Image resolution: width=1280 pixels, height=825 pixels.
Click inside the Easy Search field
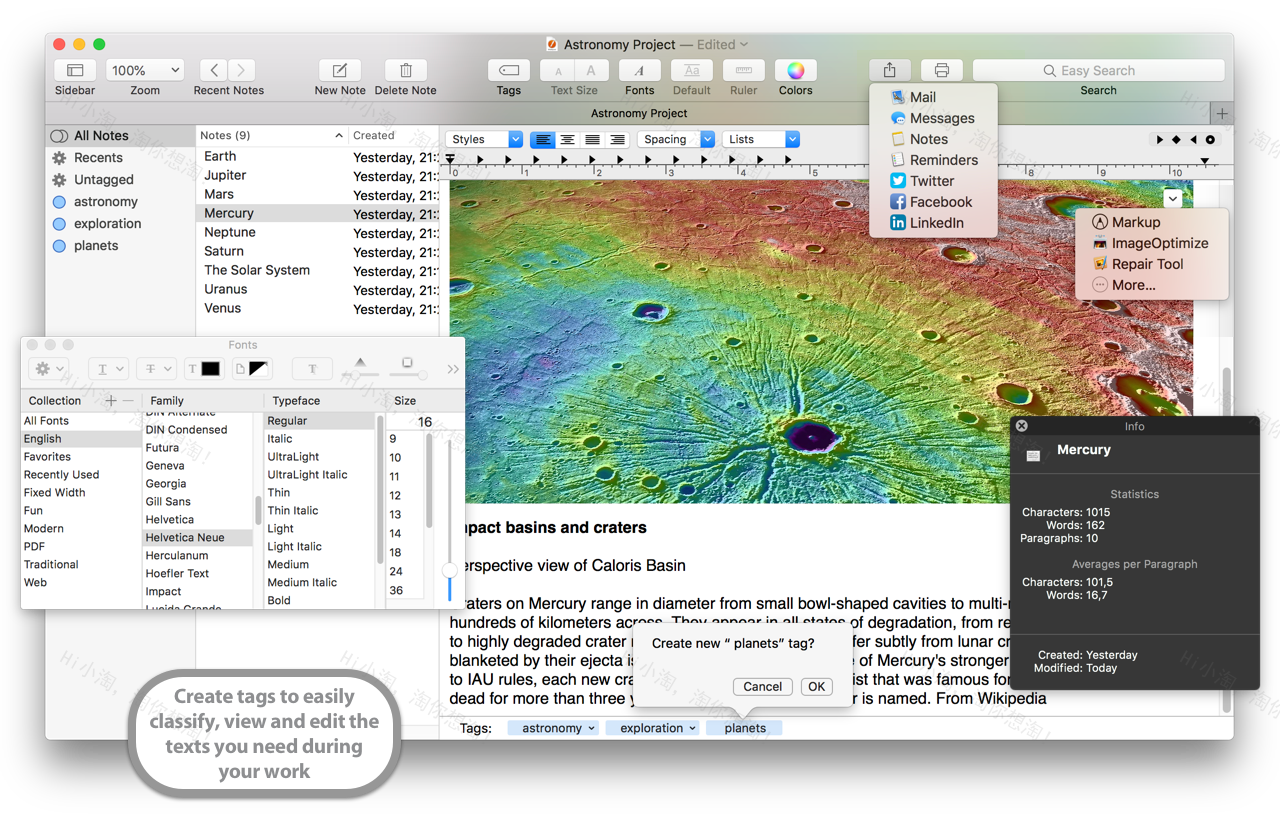click(1098, 70)
